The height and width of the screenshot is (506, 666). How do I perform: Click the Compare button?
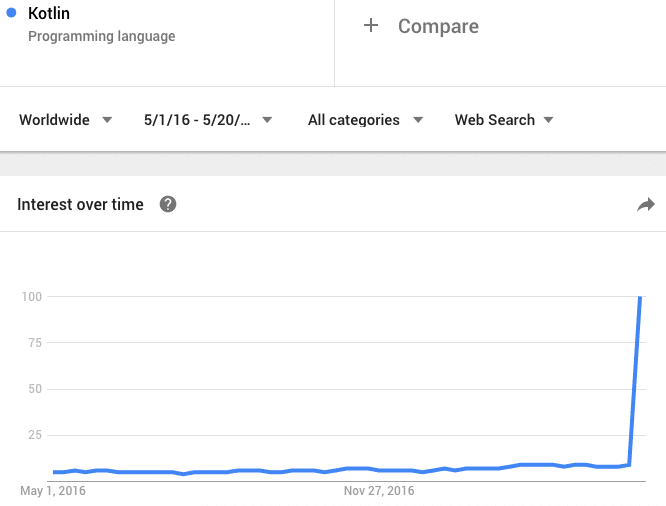pos(438,26)
